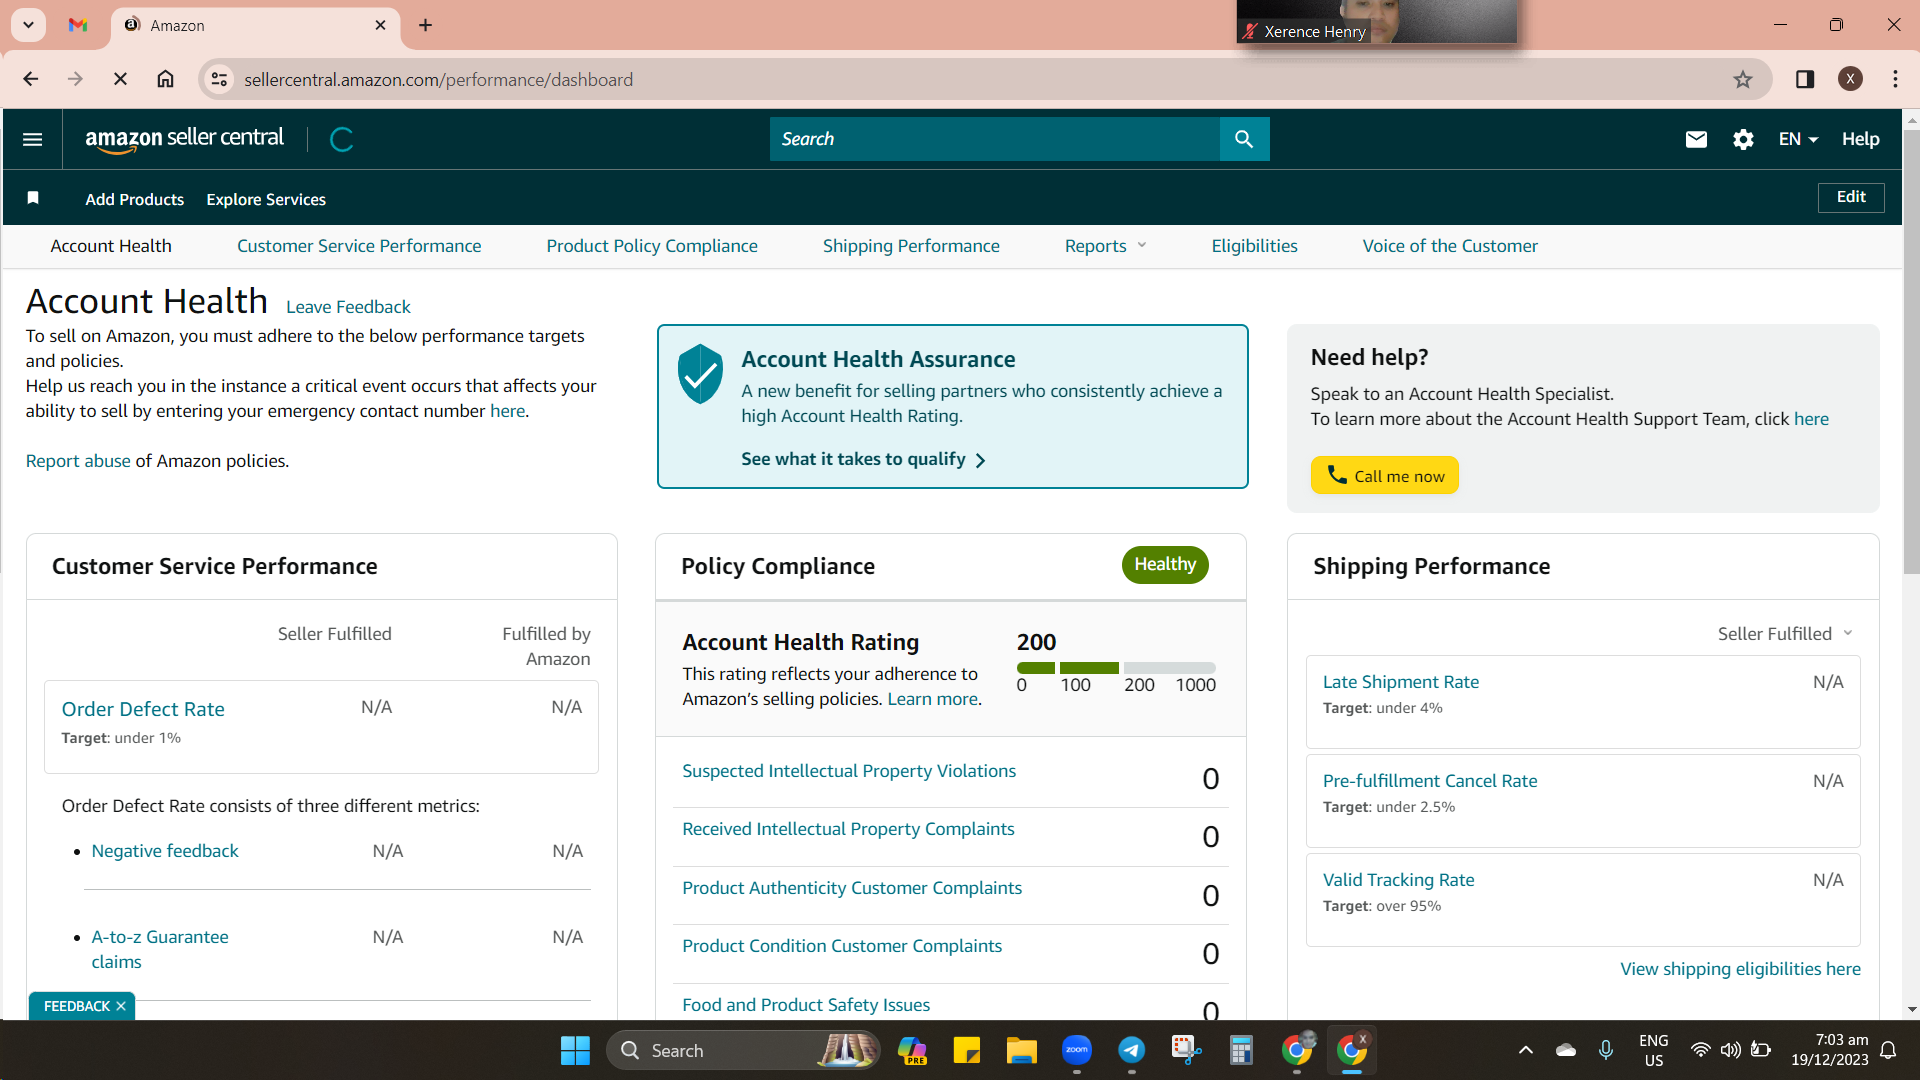Viewport: 1920px width, 1080px height.
Task: Open the Eligibilities tab
Action: coord(1255,246)
